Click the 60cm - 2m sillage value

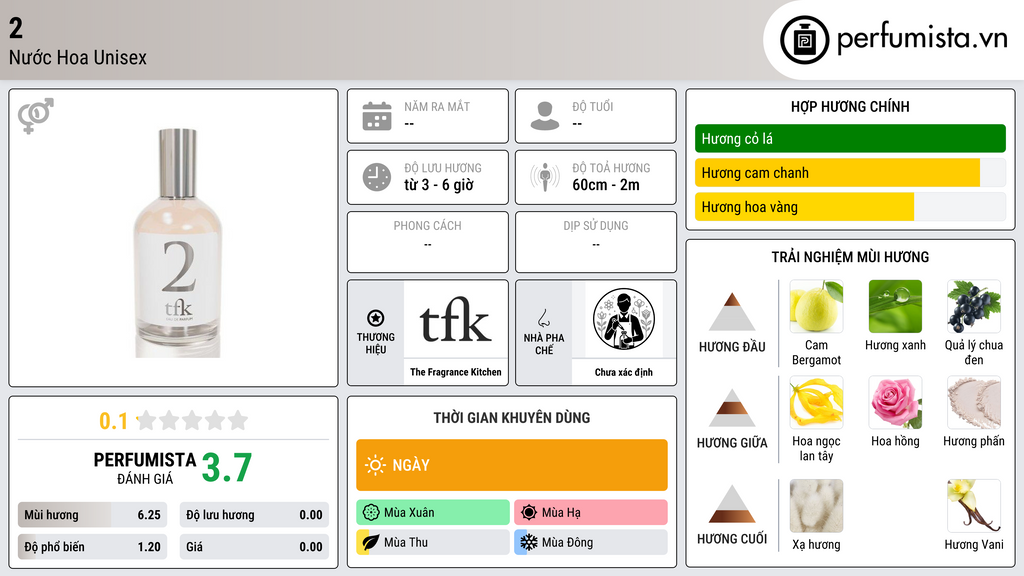[x=606, y=185]
